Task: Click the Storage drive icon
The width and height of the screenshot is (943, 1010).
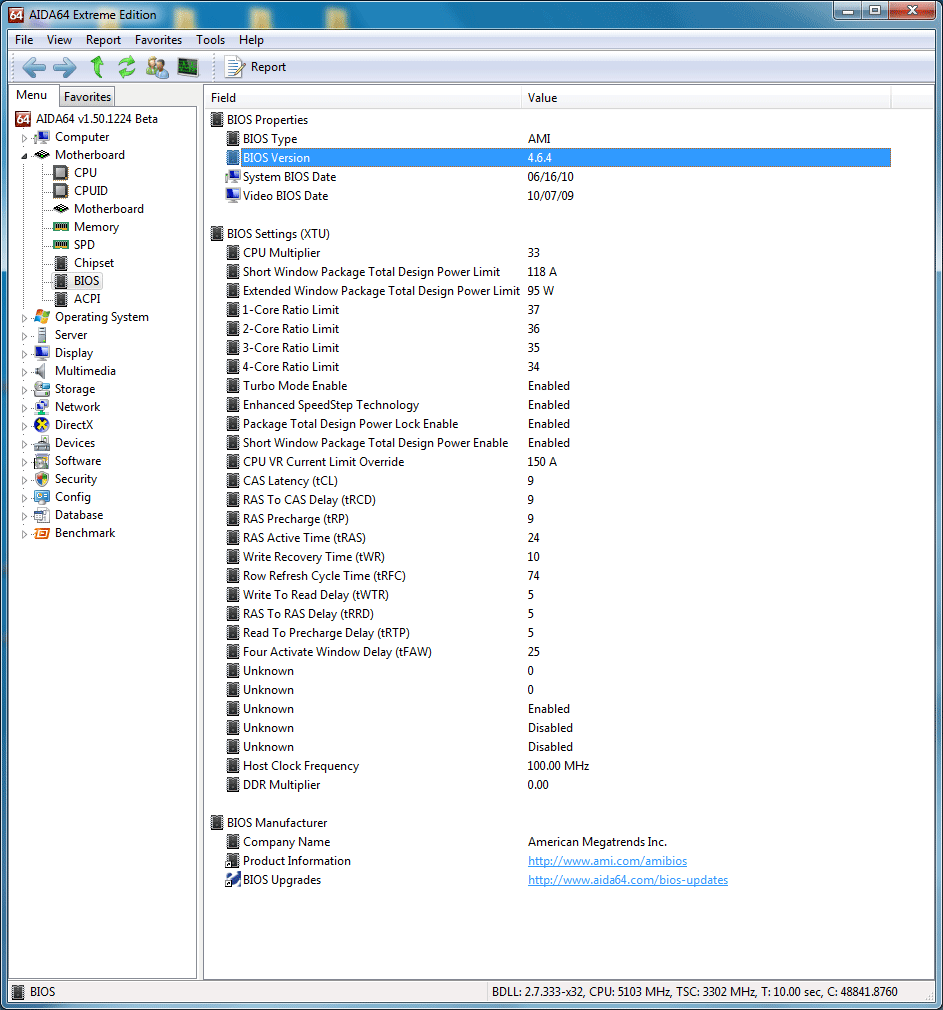Action: click(x=42, y=389)
